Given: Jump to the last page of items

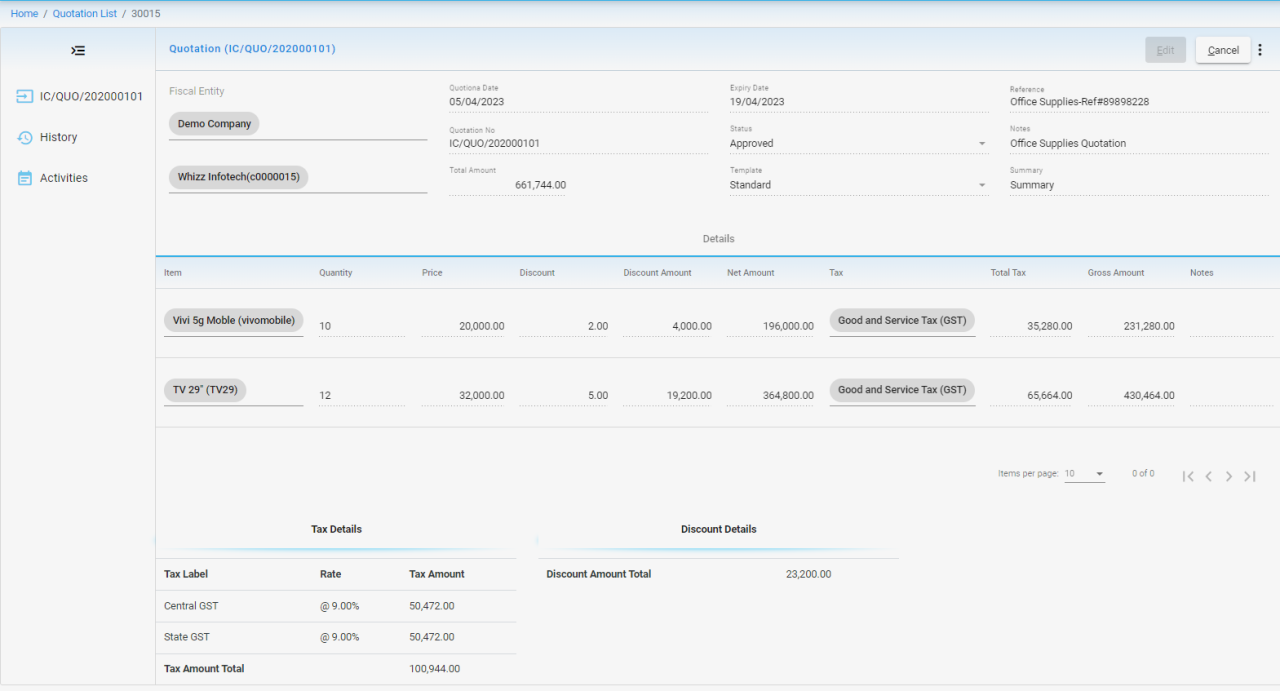Looking at the screenshot, I should click(1250, 476).
